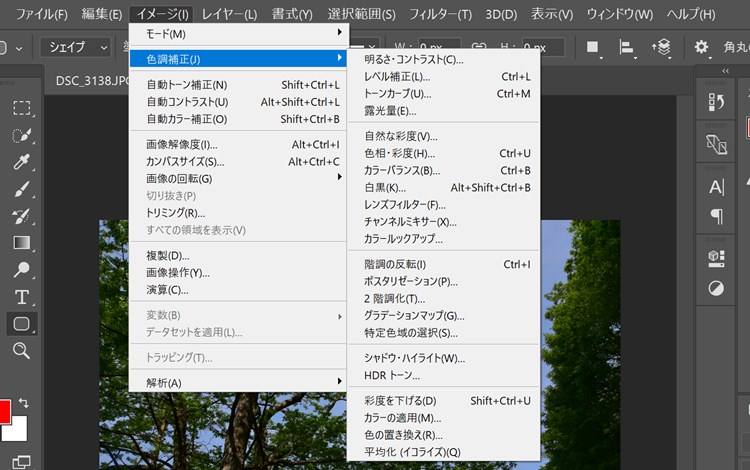Screen dimensions: 750x470
Task: Choose 彩度を下げる option
Action: pyautogui.click(x=445, y=401)
